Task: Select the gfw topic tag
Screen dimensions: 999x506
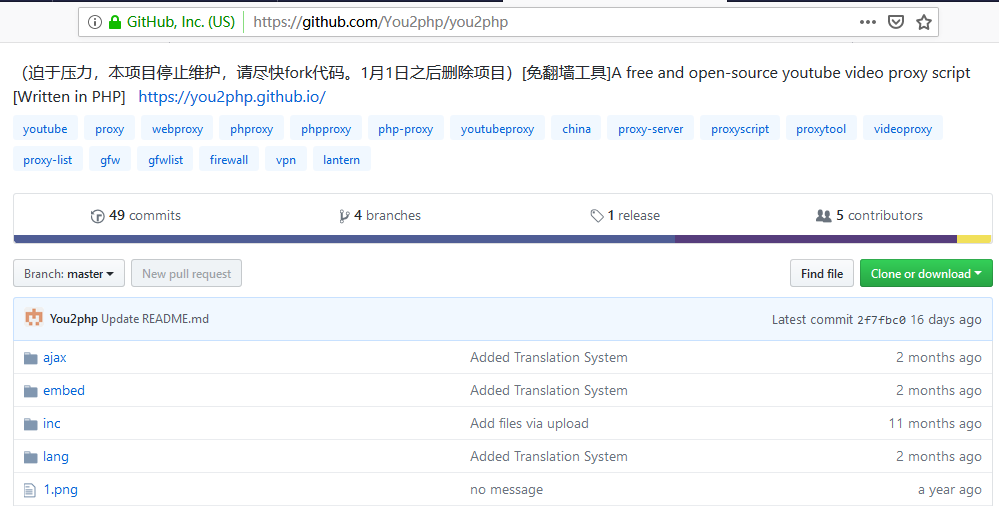Action: (x=110, y=160)
